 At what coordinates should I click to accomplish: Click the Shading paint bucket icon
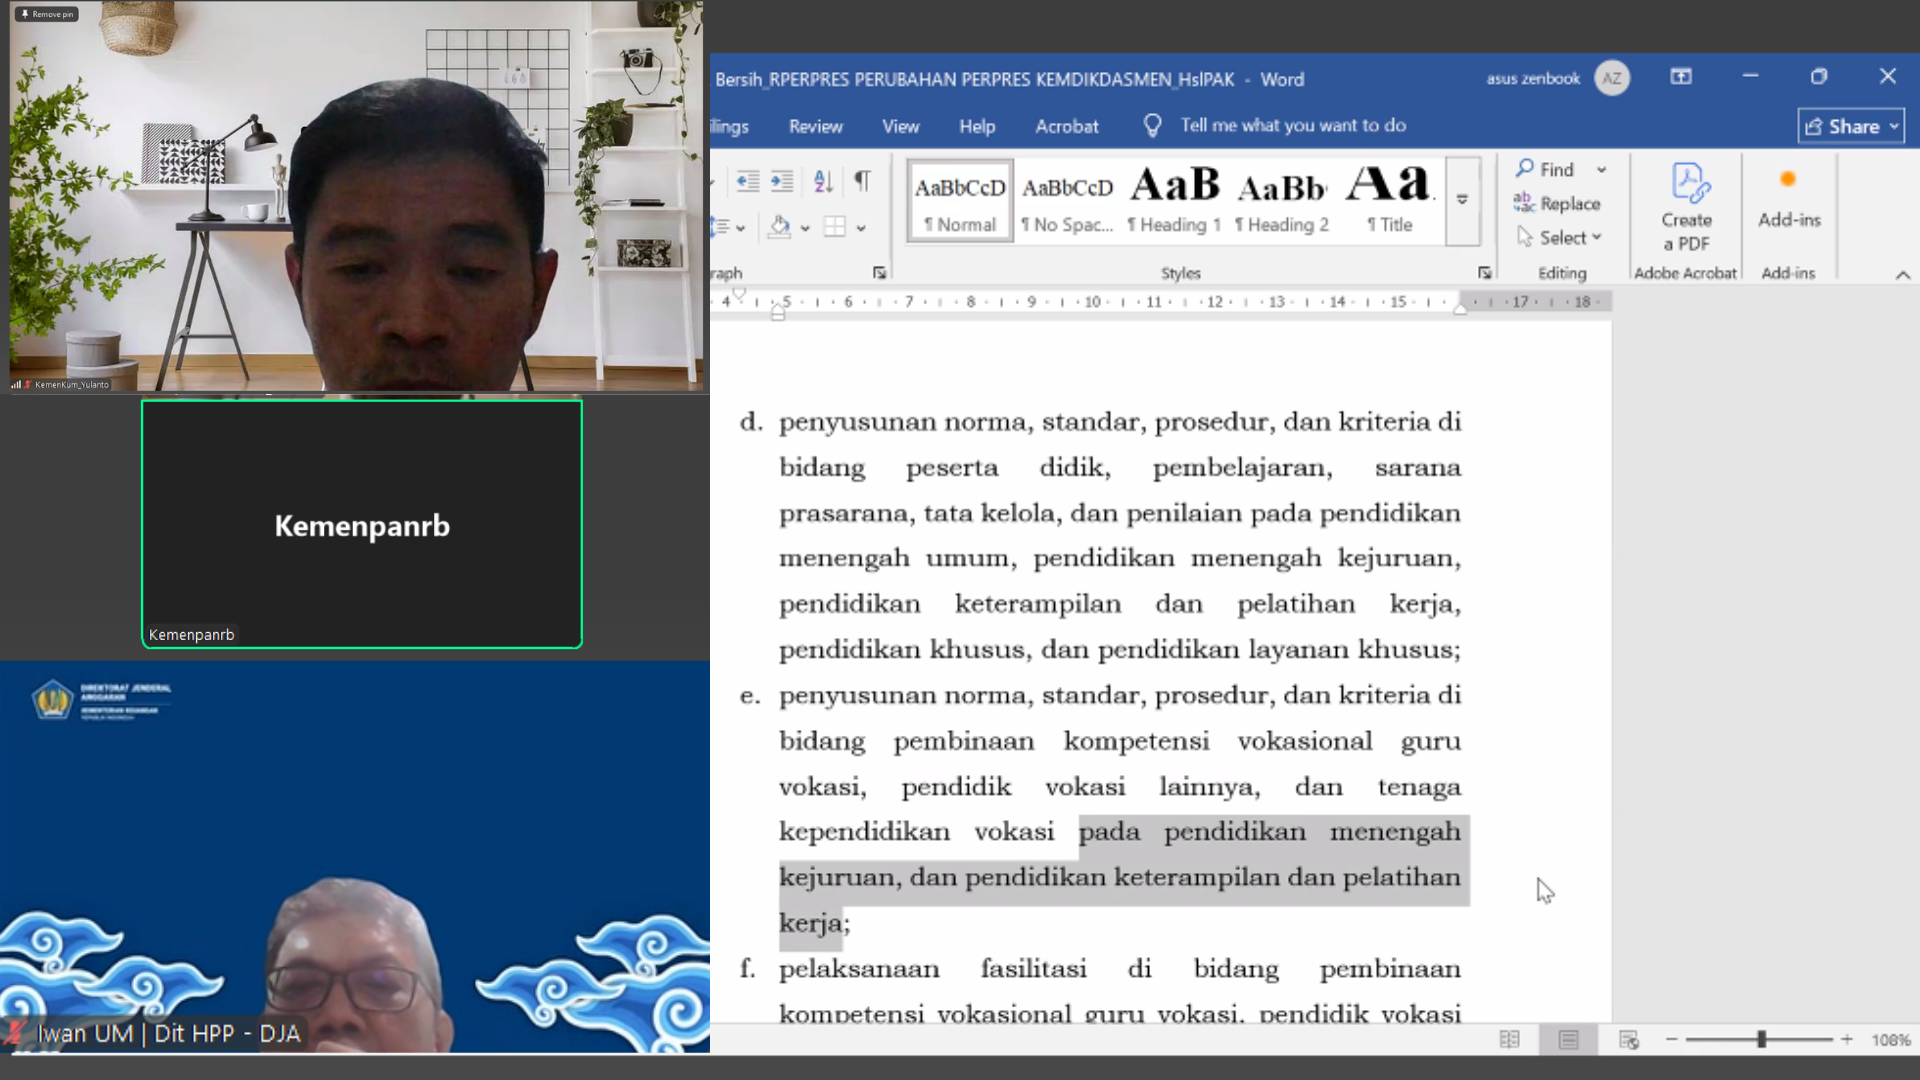tap(780, 227)
